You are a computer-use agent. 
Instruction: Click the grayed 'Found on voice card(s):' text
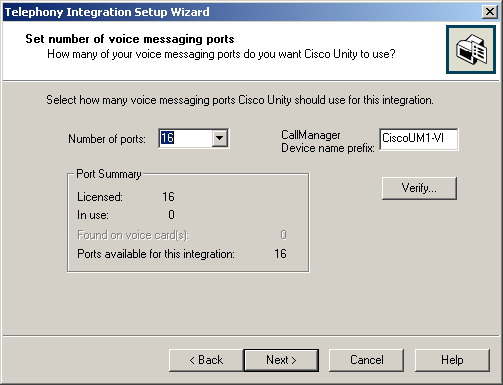click(133, 235)
